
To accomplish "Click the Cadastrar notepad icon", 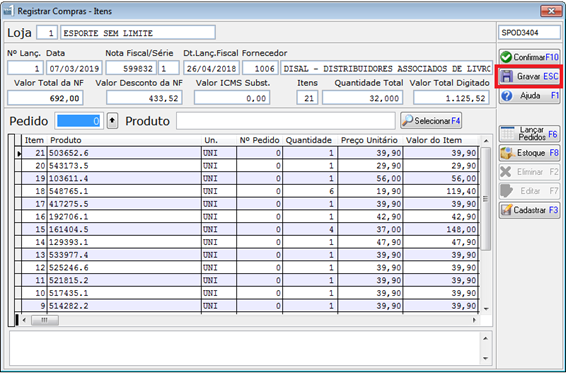I will tap(507, 210).
